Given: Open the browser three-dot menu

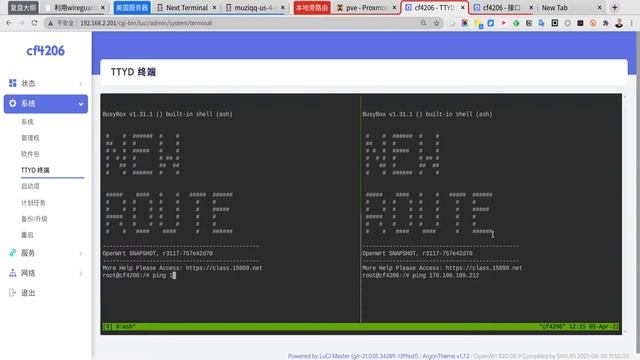Looking at the screenshot, I should (631, 23).
